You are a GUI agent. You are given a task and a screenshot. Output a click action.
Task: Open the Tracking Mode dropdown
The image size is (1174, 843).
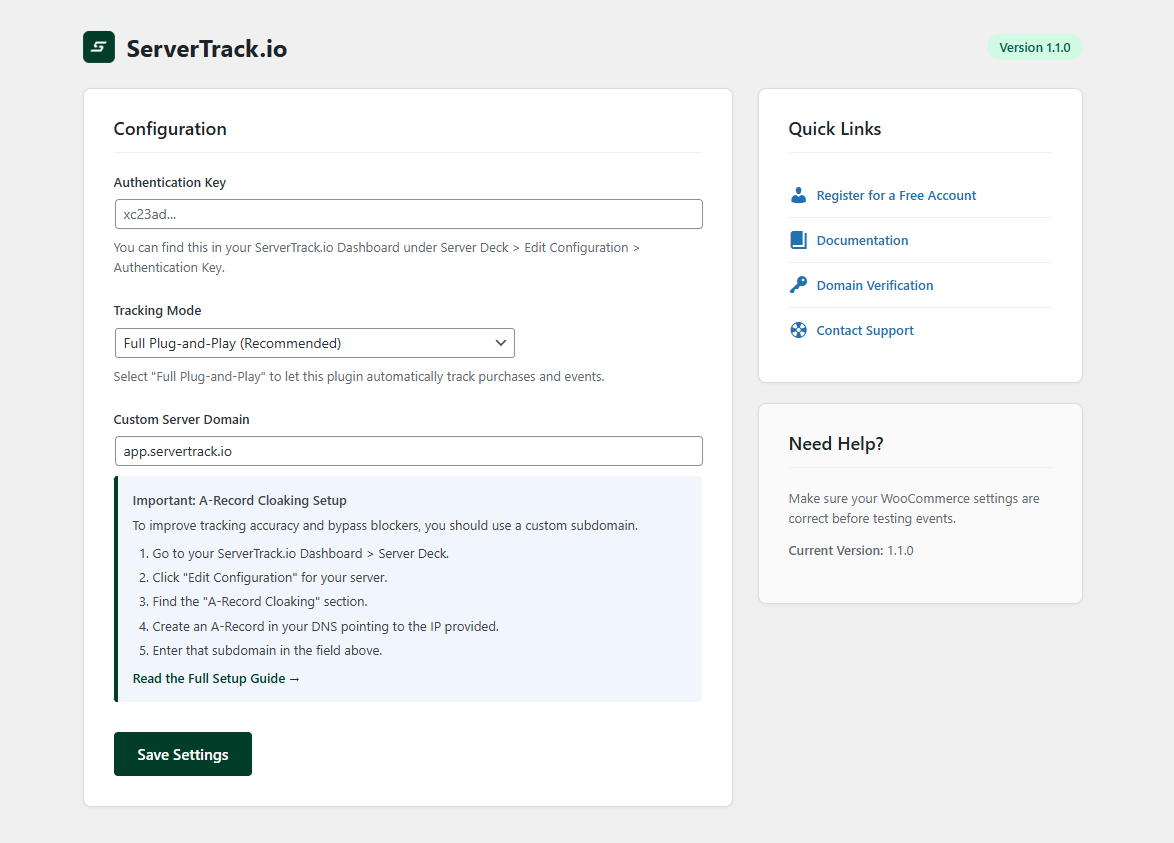click(x=314, y=343)
